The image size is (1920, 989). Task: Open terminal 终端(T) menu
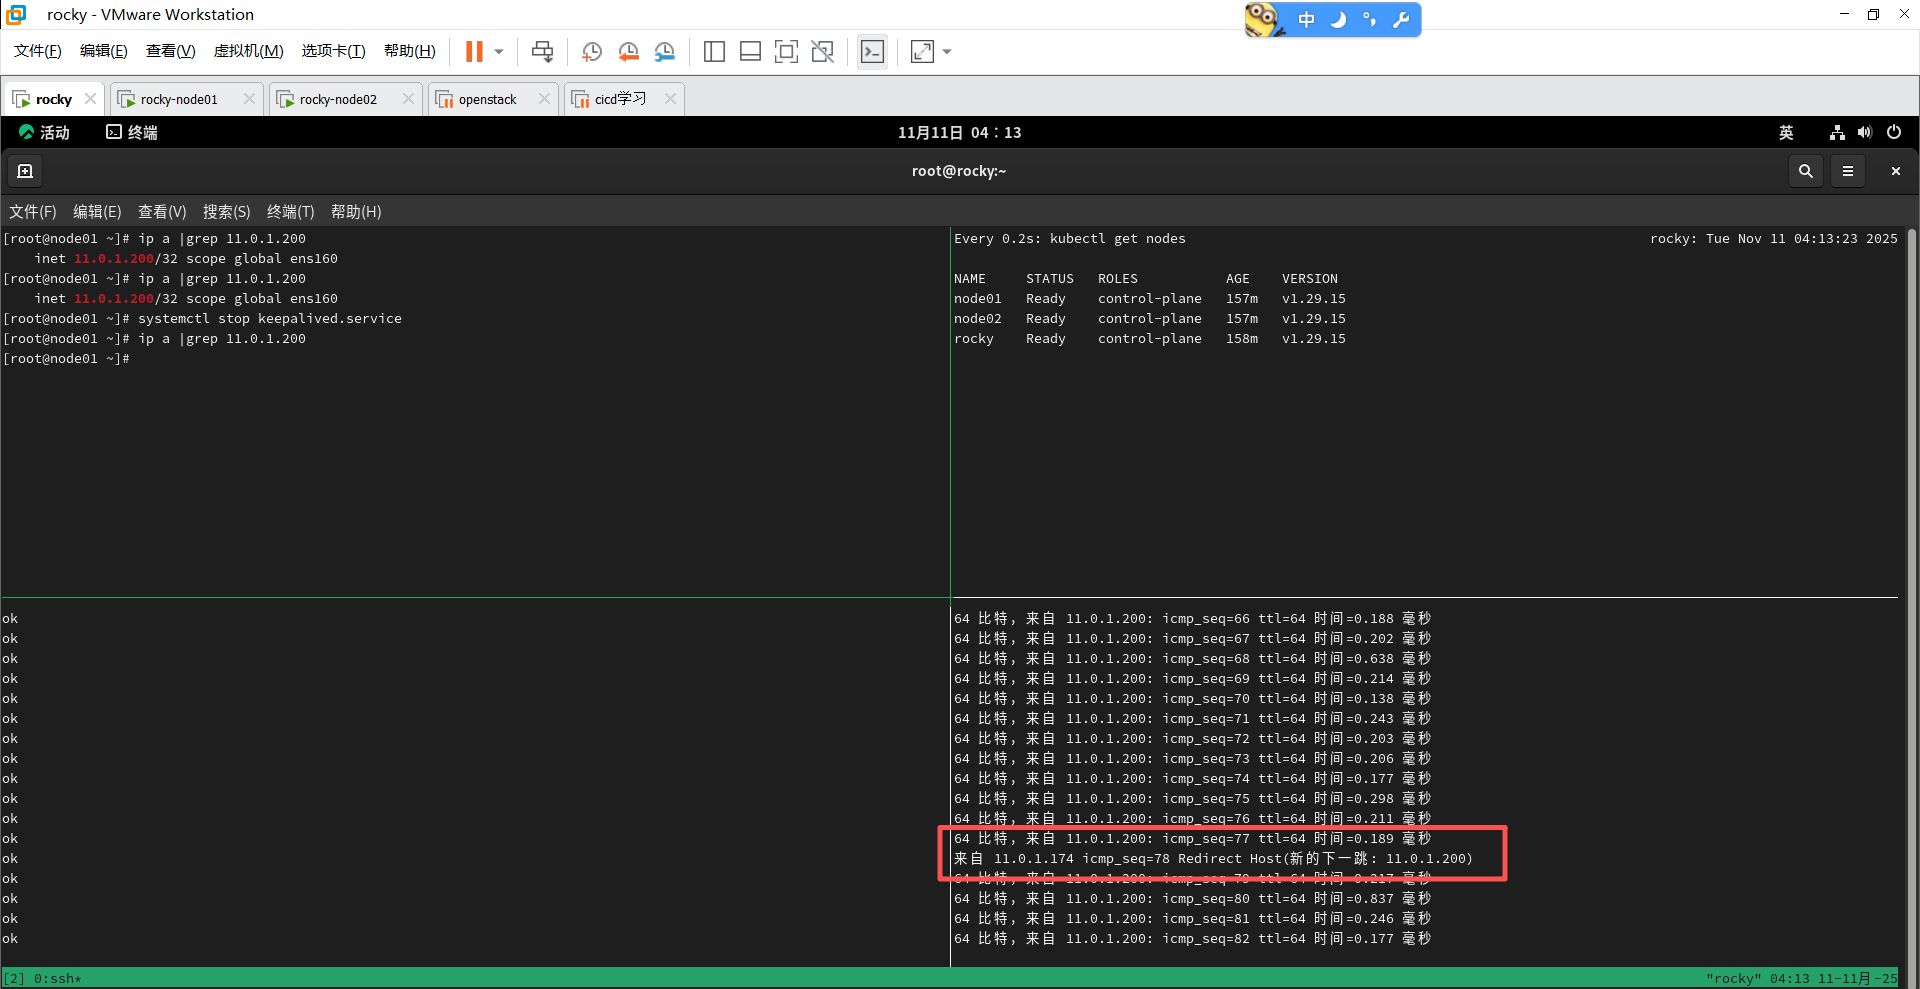290,211
